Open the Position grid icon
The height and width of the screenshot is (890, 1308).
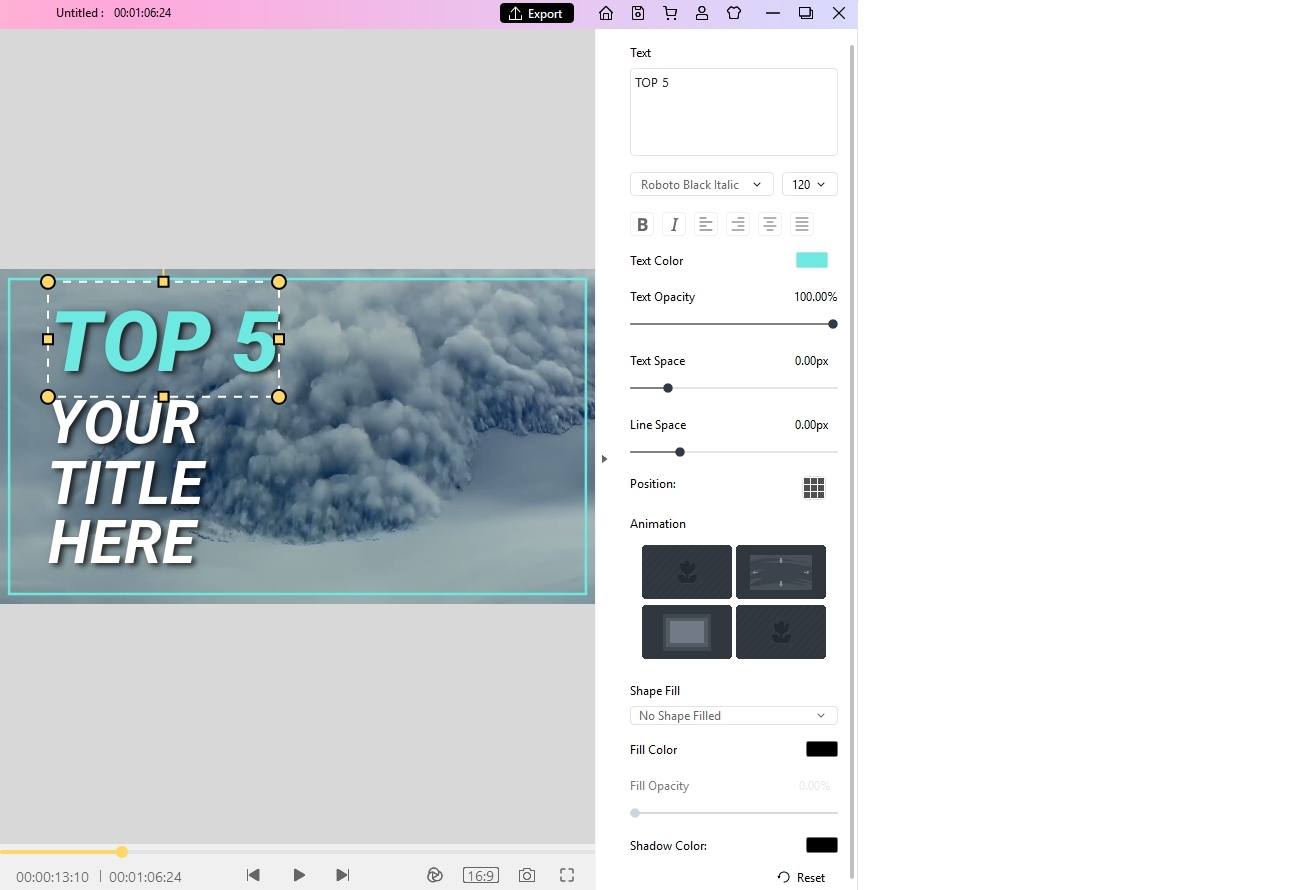click(814, 488)
